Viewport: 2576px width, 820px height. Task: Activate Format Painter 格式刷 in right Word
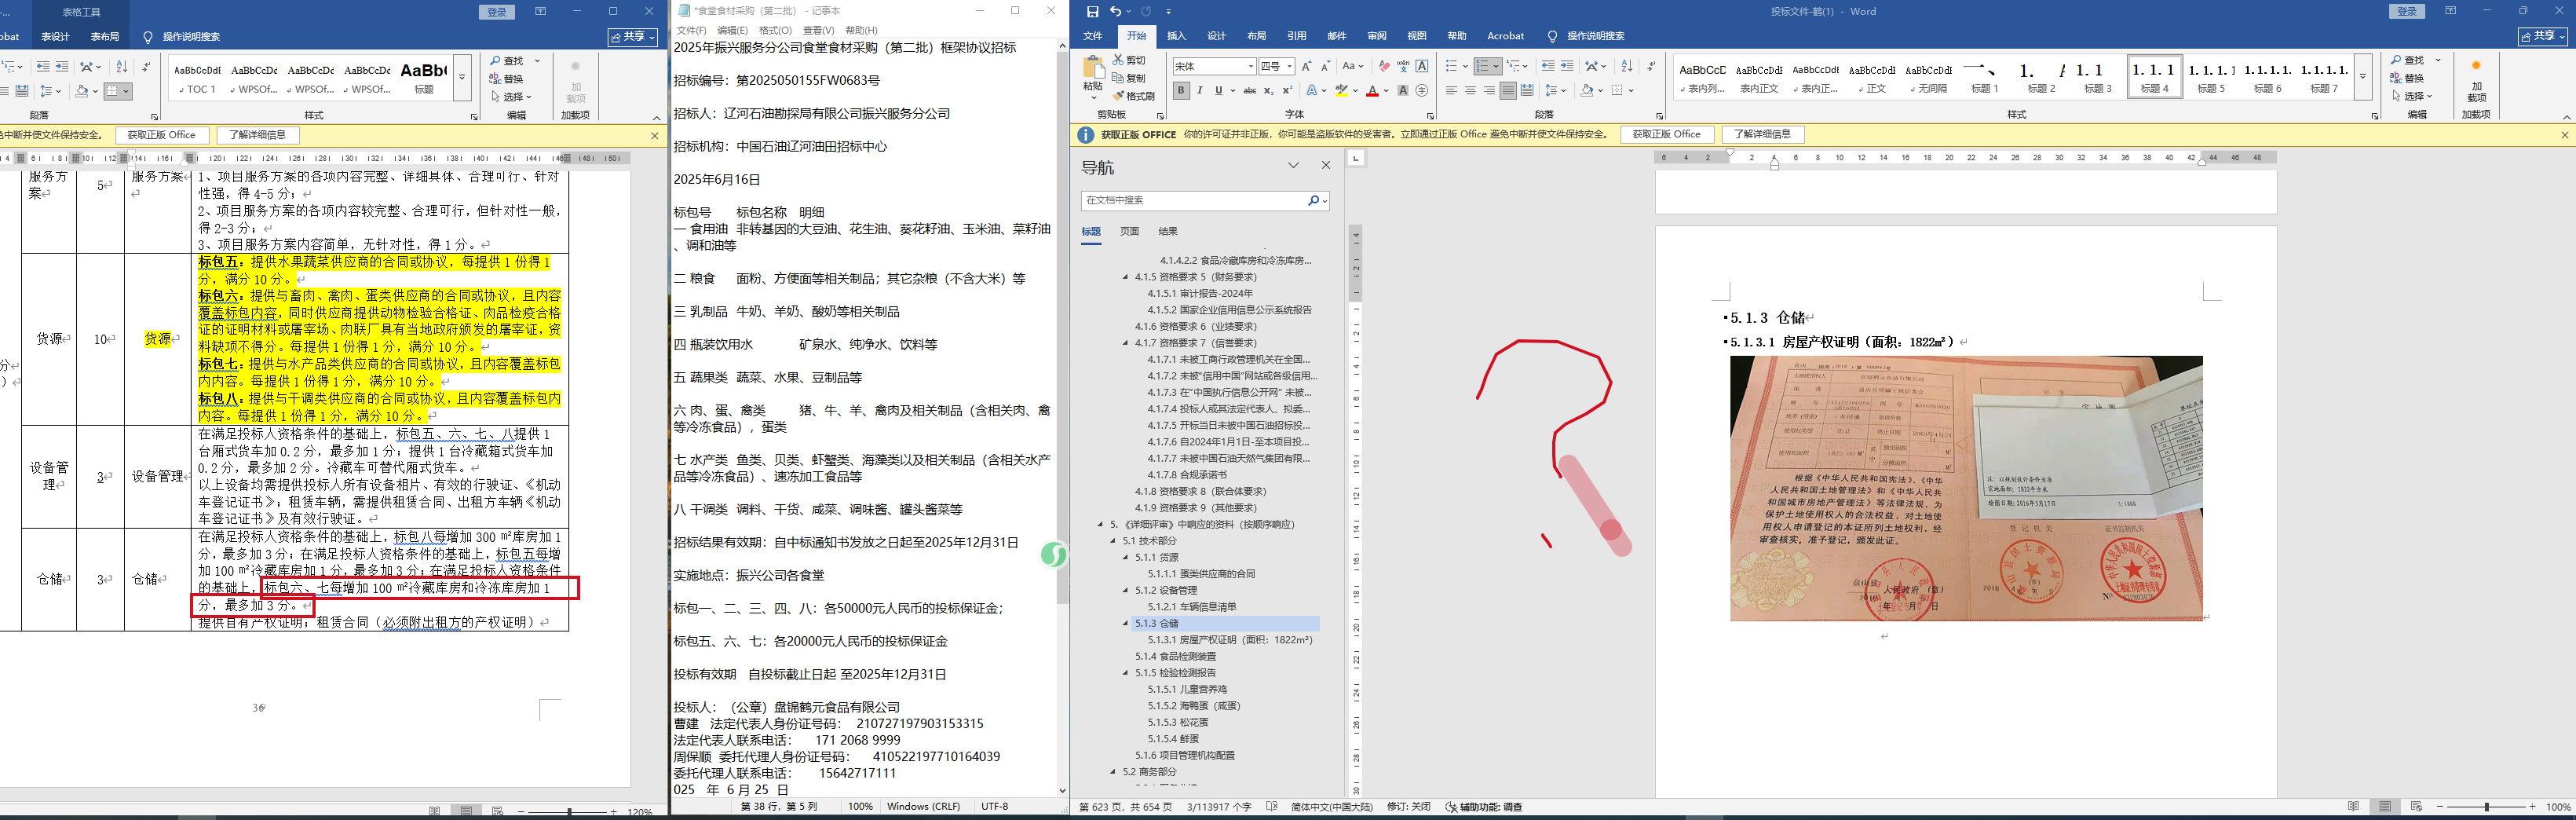pyautogui.click(x=1134, y=96)
